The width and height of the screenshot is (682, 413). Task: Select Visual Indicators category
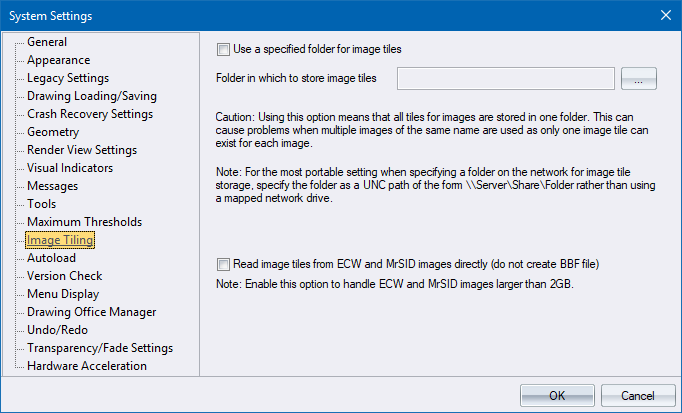click(x=70, y=168)
